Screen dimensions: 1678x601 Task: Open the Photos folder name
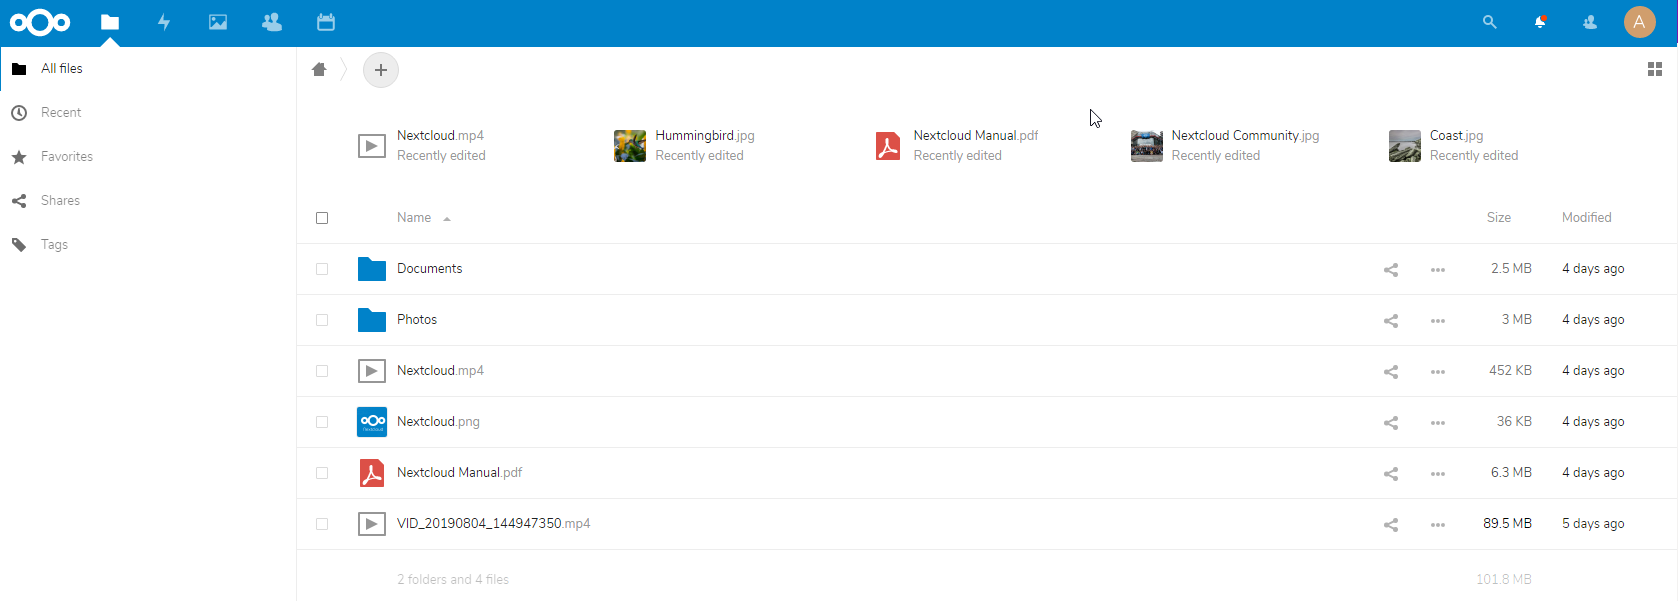417,320
